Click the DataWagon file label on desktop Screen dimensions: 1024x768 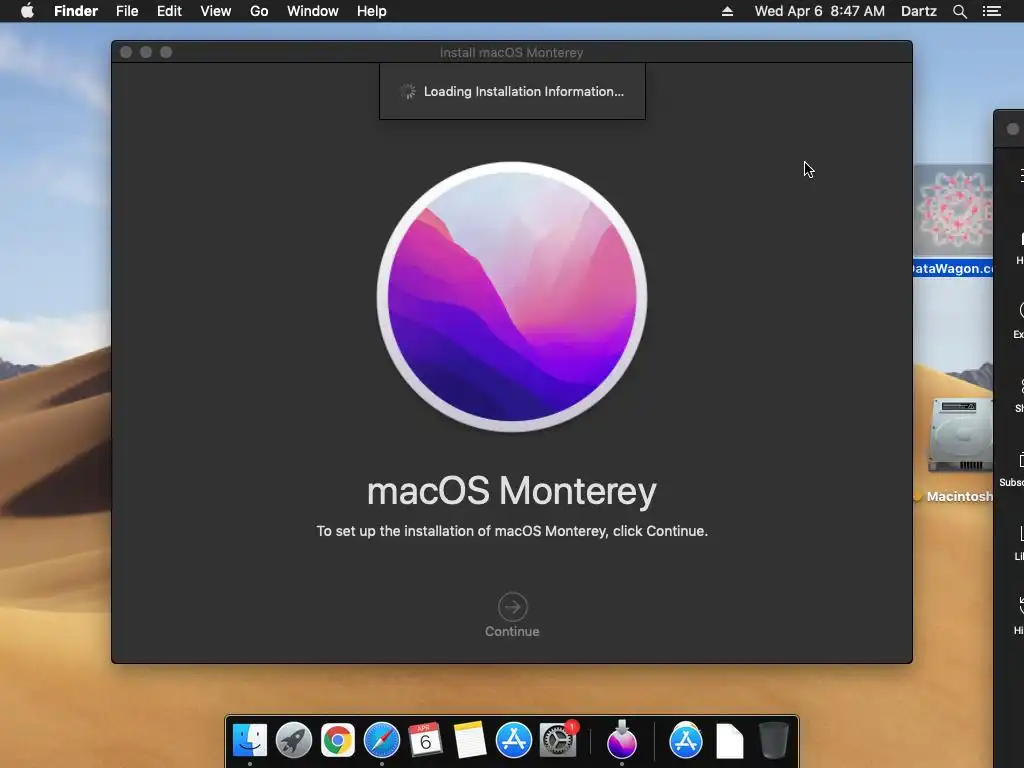click(x=953, y=268)
